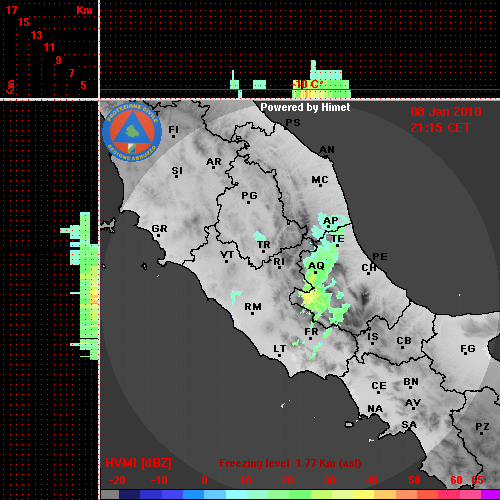
Task: Click the 9 km altitude scale label
Action: (x=59, y=60)
